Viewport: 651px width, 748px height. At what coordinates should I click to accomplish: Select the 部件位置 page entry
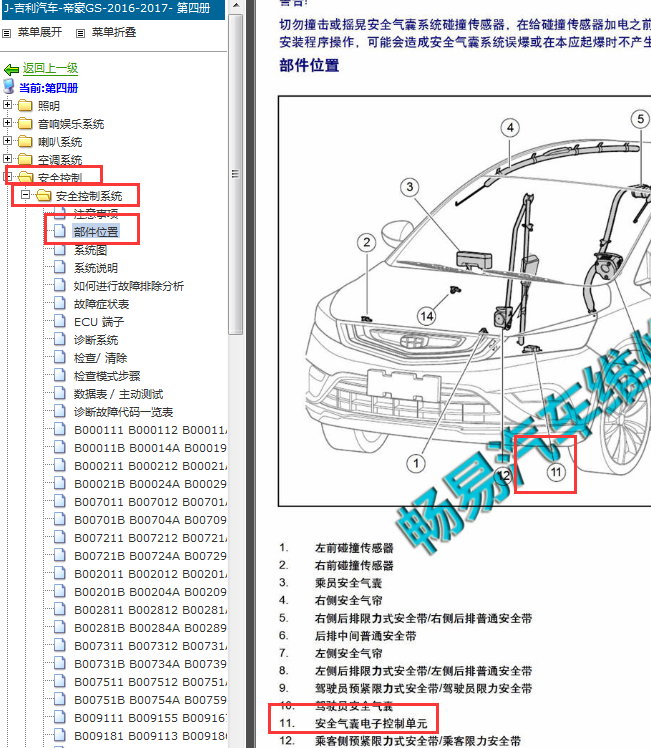click(x=95, y=232)
